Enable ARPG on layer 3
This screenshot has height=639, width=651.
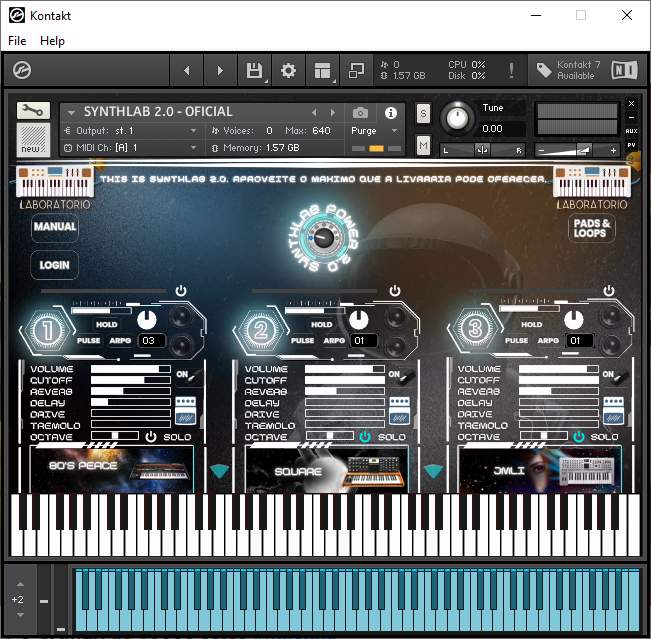(548, 340)
